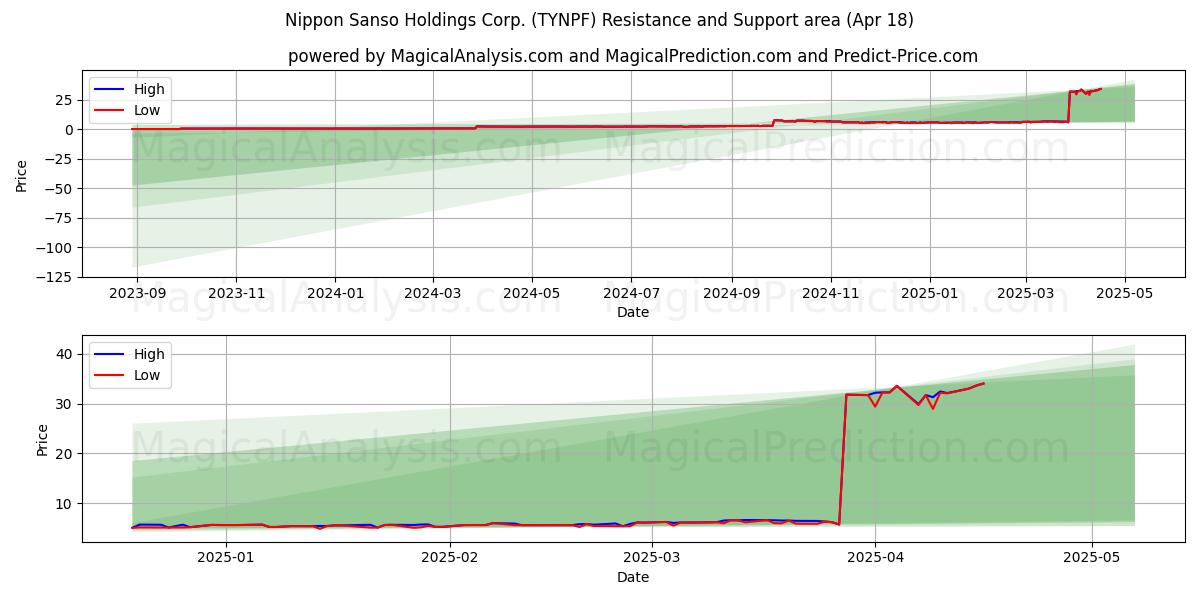Click the '2024-11' x-axis label

point(830,294)
